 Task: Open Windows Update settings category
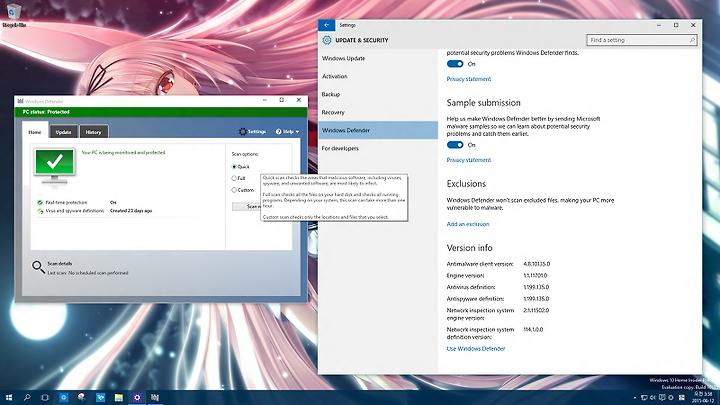[x=378, y=58]
